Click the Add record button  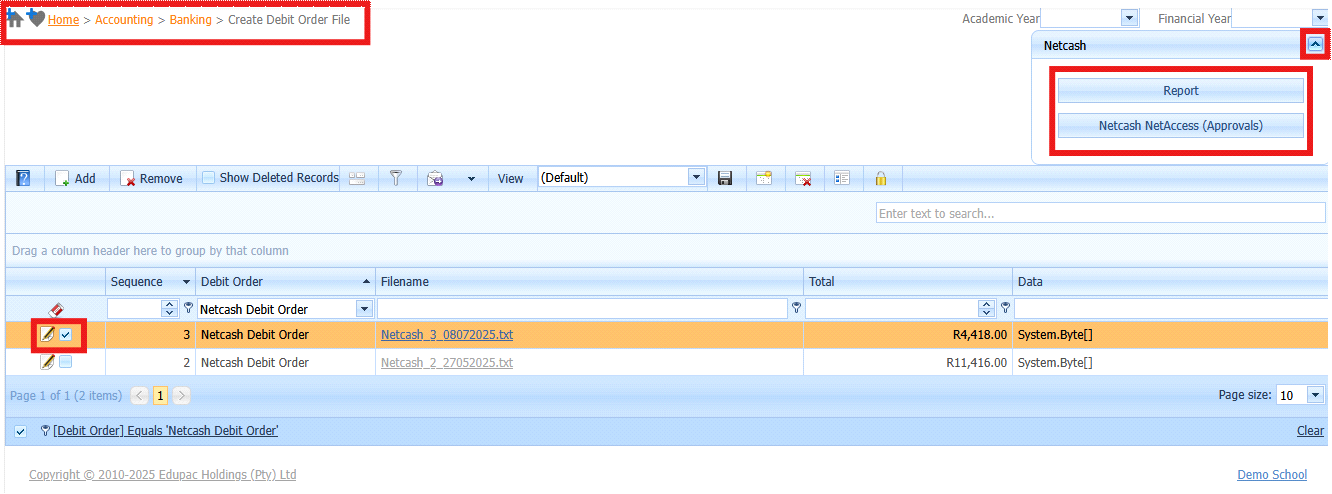point(76,178)
